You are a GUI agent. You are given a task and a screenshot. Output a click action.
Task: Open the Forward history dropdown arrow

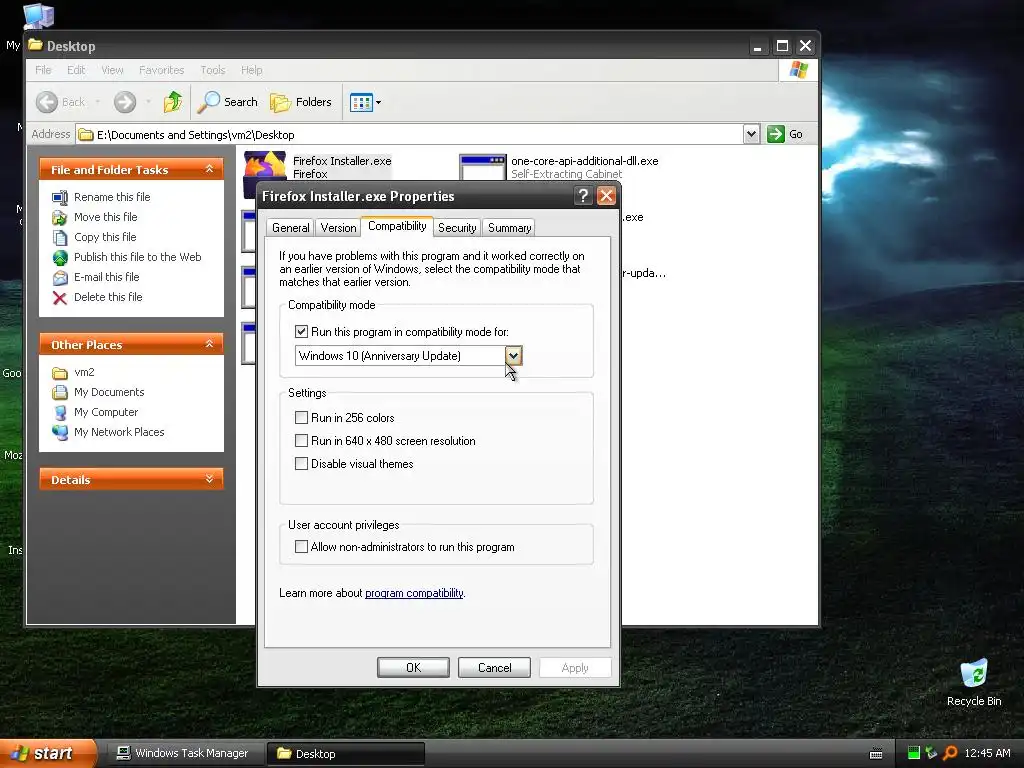coord(148,102)
